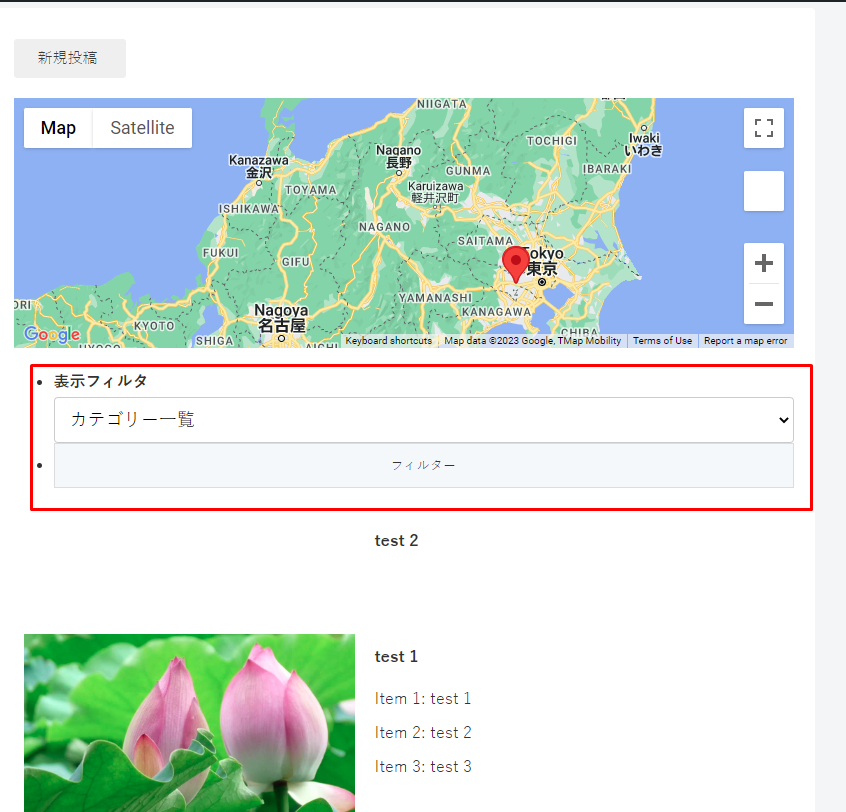The width and height of the screenshot is (846, 812).
Task: Open the カテゴリー一覧 dropdown
Action: tap(424, 420)
